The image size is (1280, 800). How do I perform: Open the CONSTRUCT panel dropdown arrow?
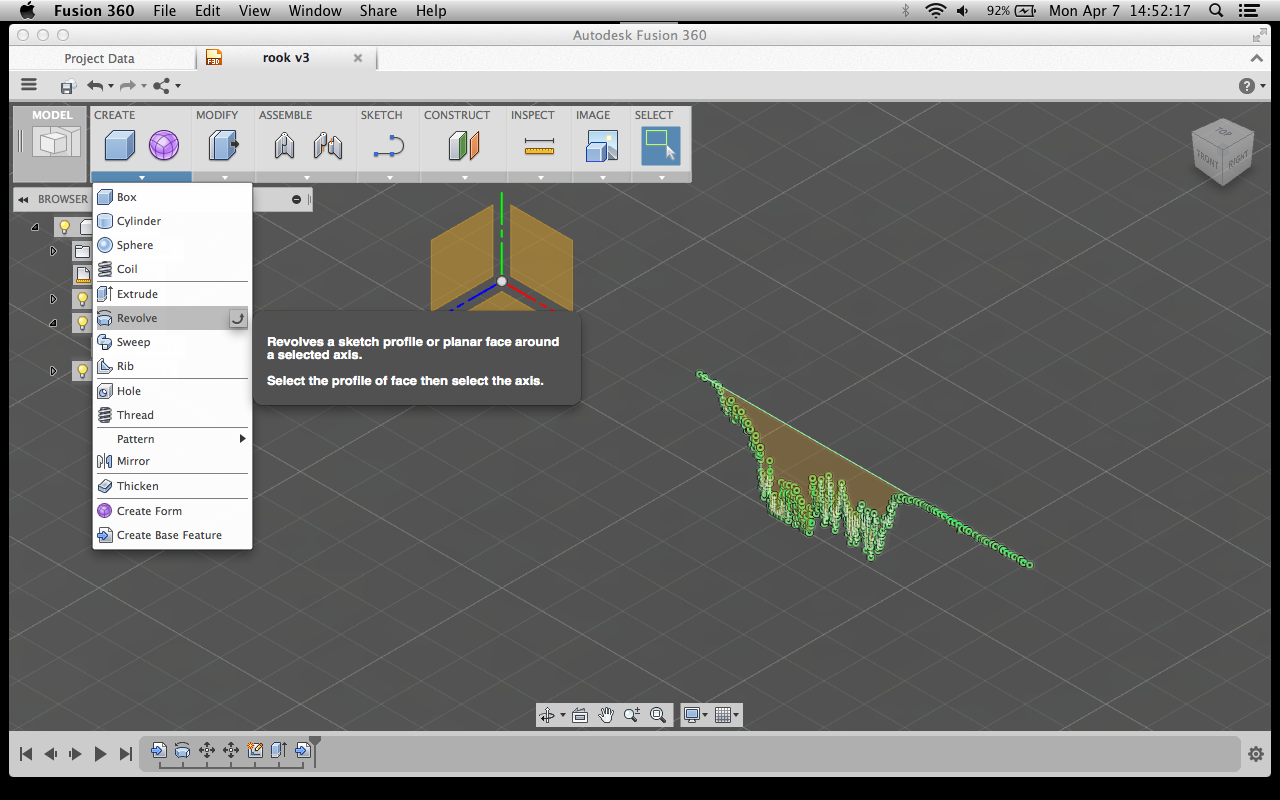[464, 177]
